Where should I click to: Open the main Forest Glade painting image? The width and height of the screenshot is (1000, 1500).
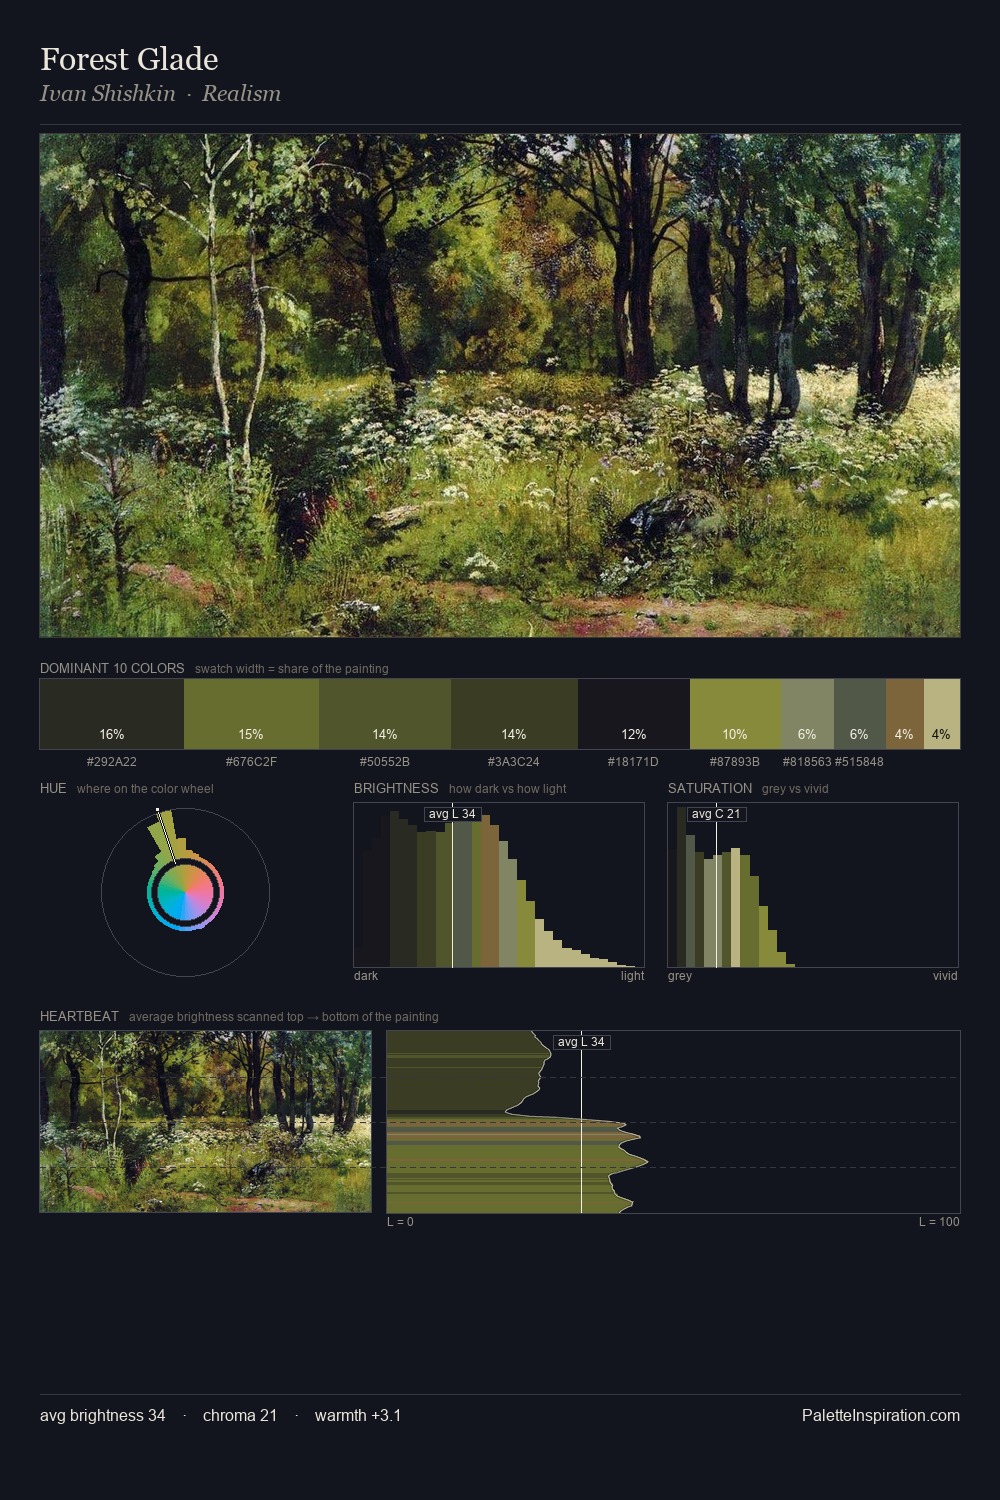point(500,385)
